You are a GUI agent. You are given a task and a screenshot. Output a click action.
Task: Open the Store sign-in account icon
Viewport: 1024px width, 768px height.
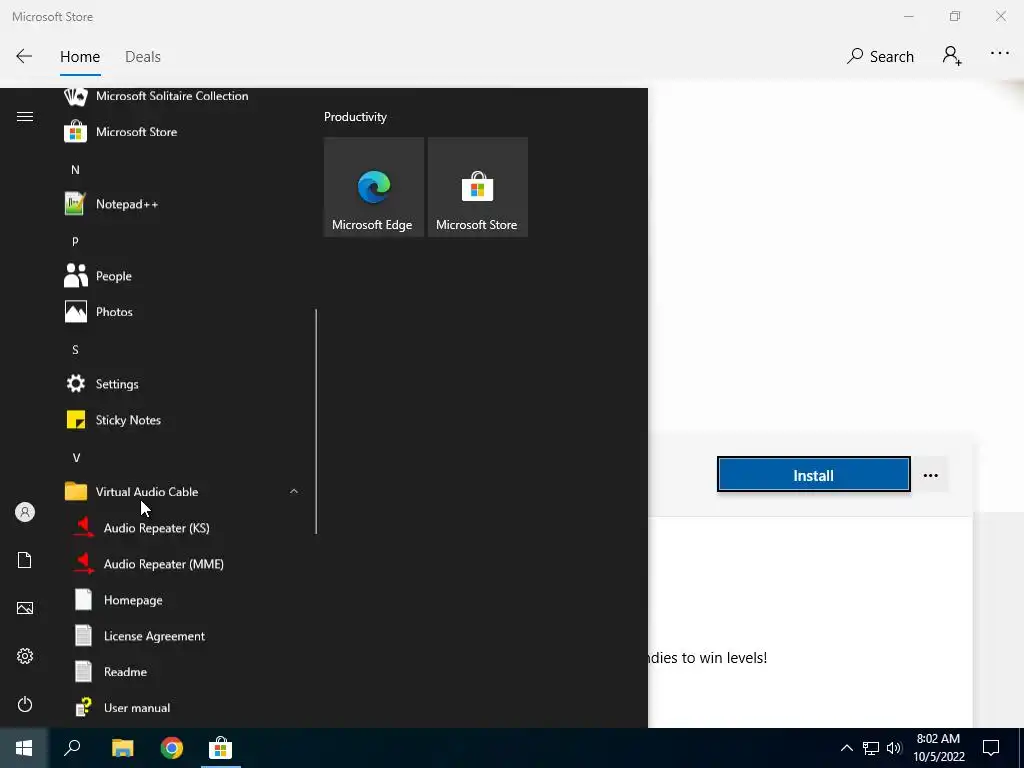(x=952, y=56)
